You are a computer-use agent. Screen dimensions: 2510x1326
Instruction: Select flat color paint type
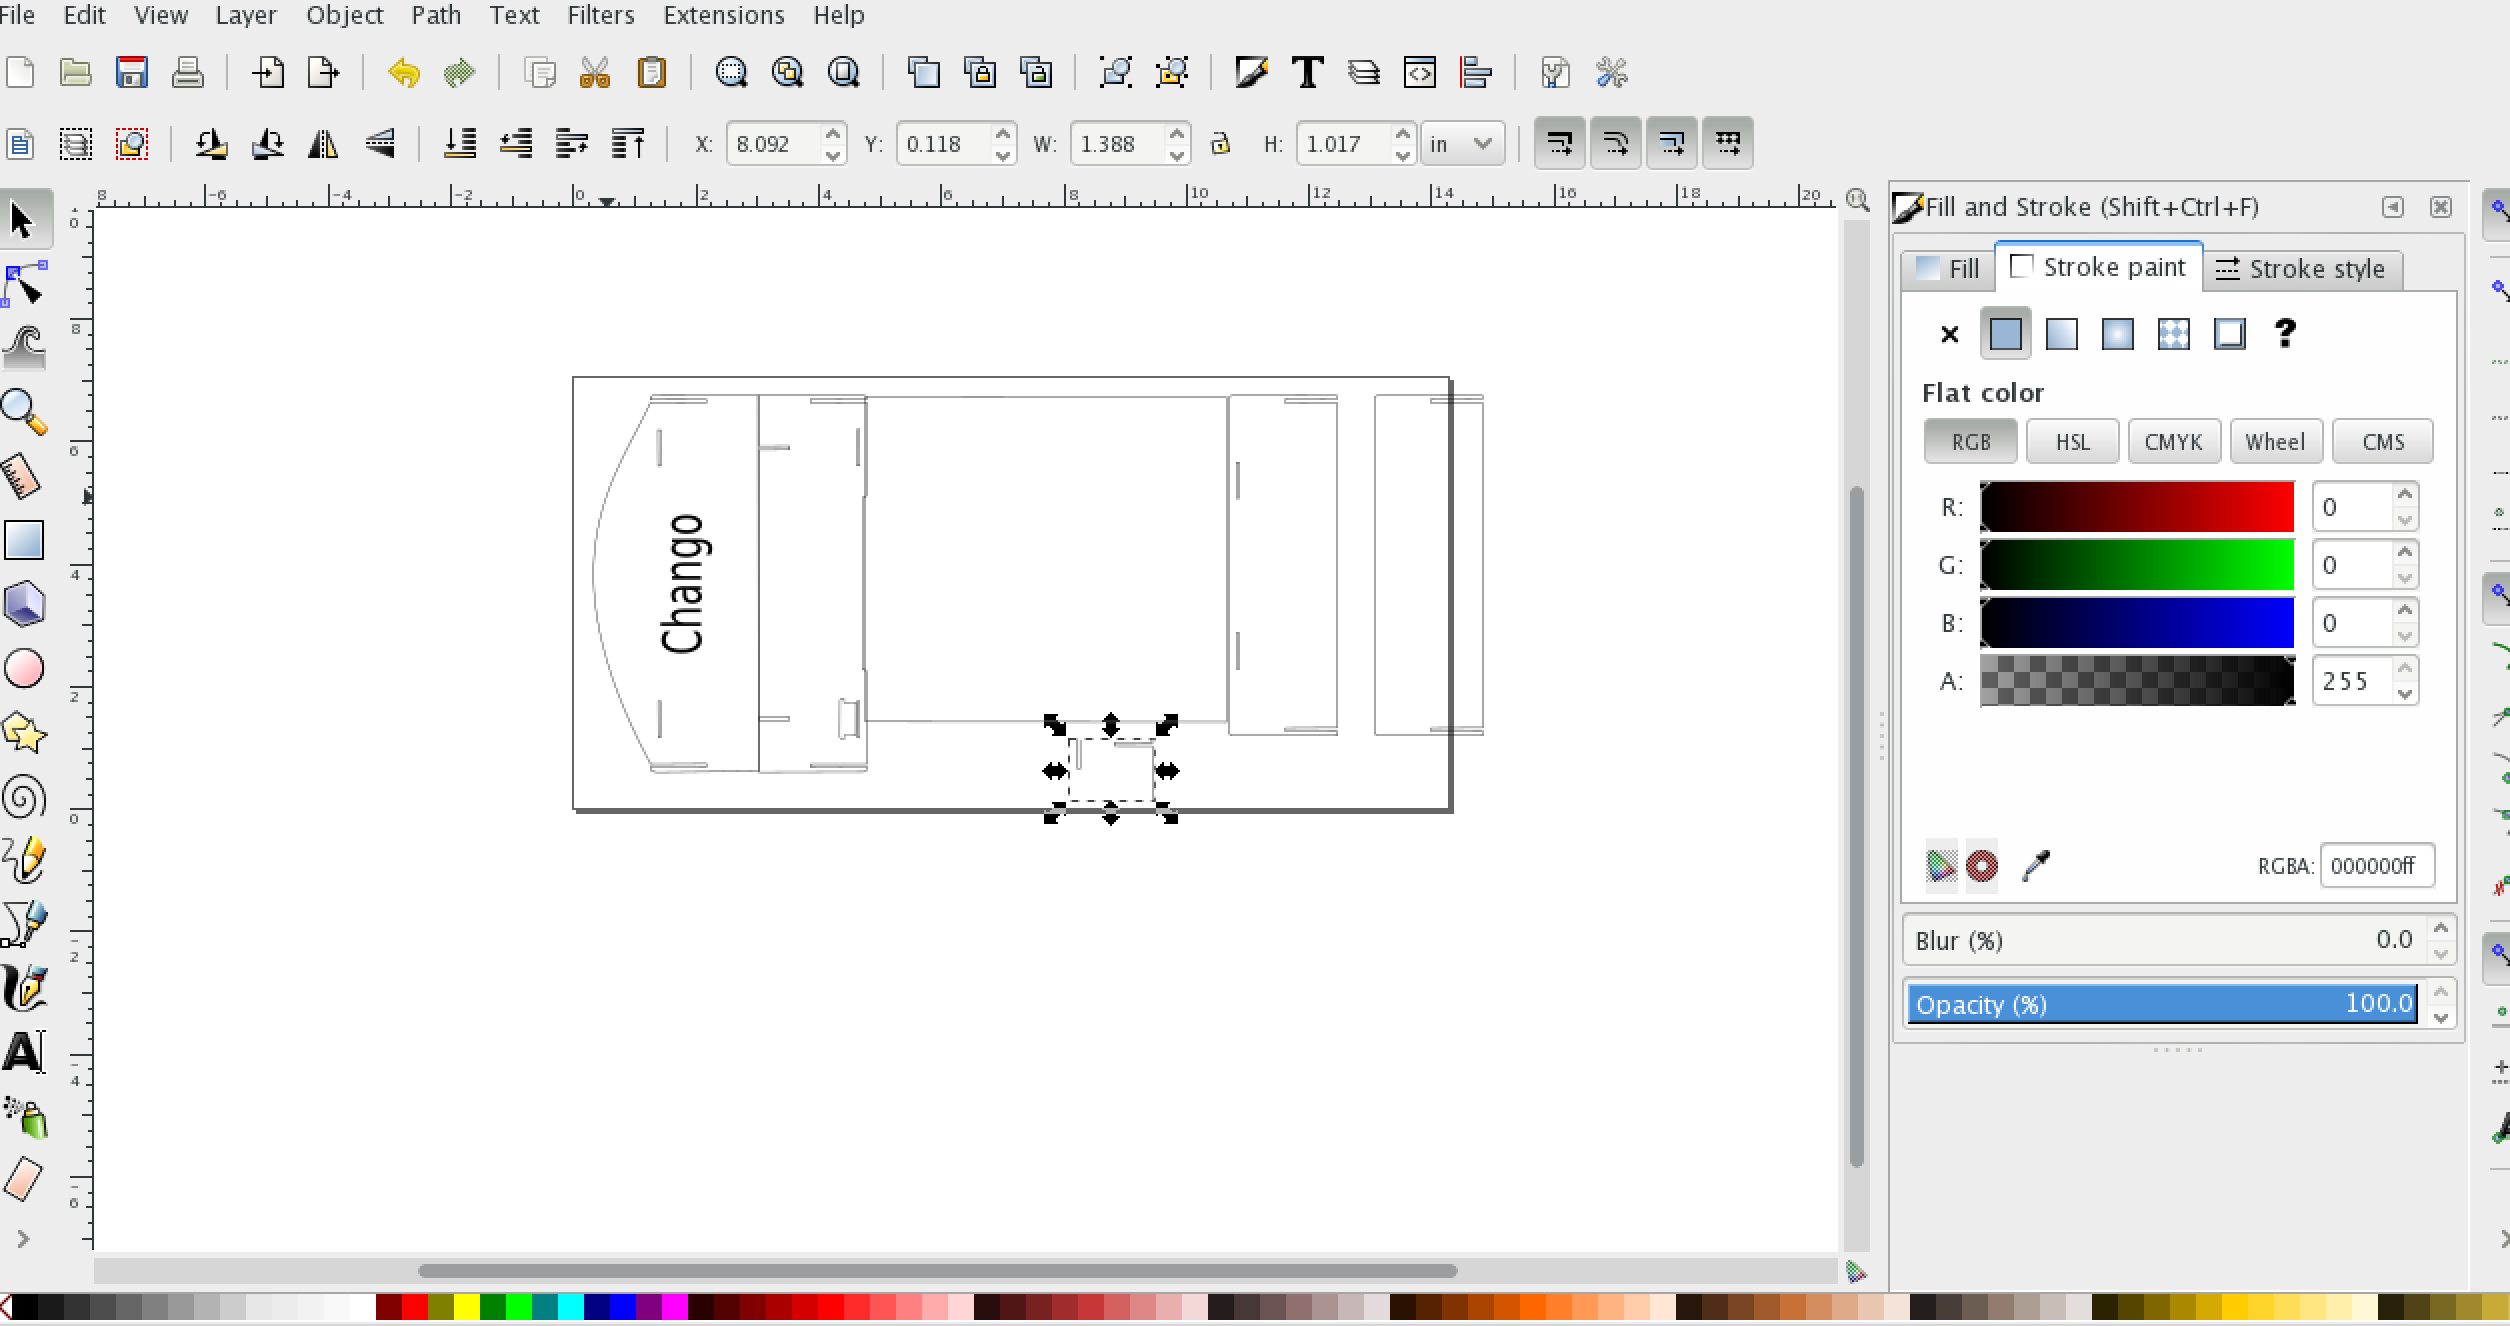(x=2005, y=334)
